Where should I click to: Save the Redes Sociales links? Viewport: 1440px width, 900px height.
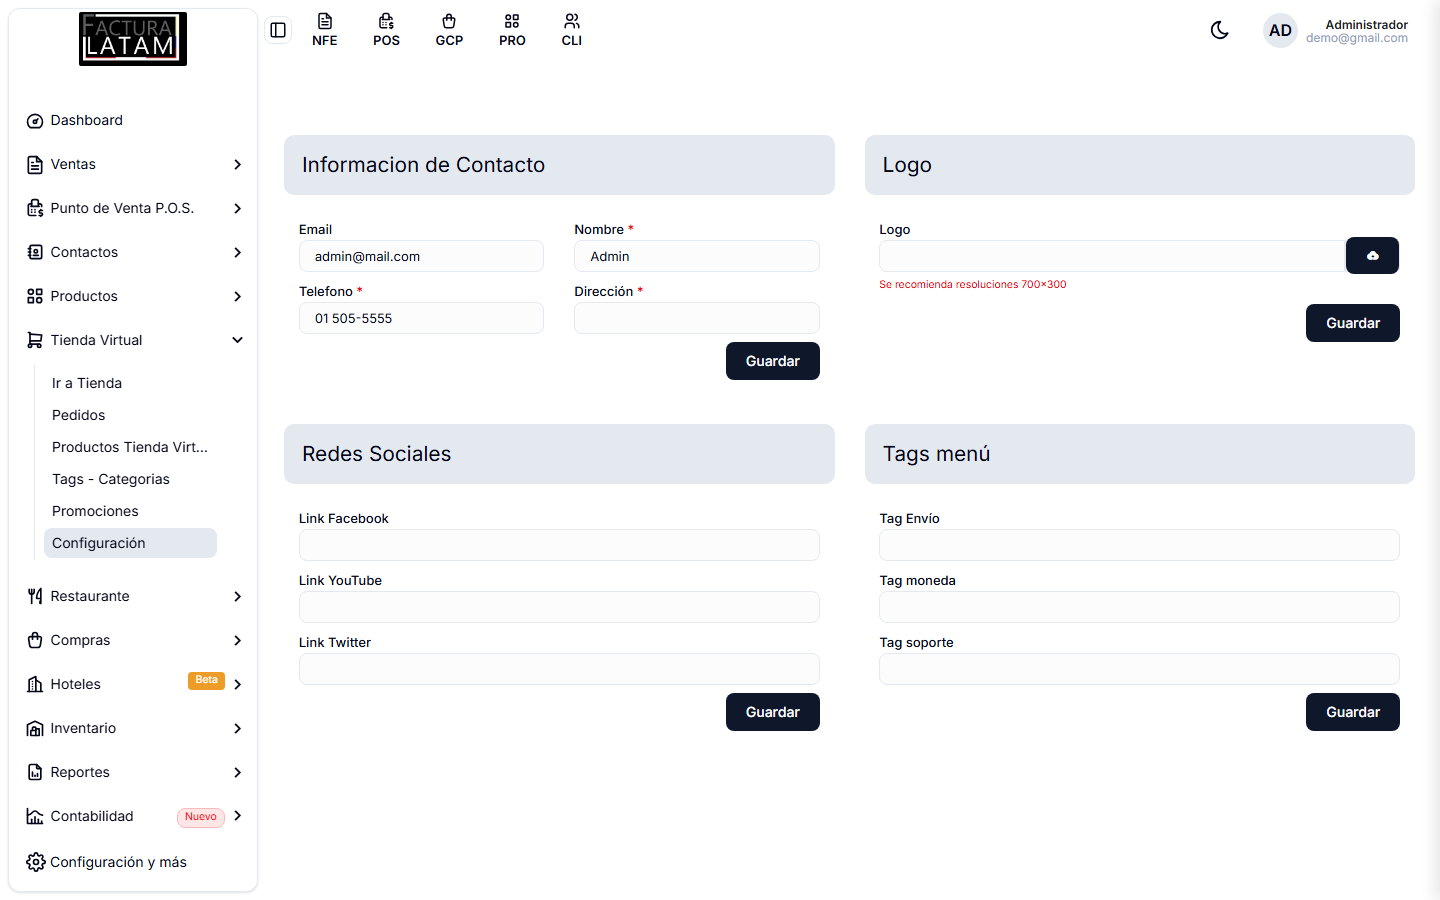point(773,712)
